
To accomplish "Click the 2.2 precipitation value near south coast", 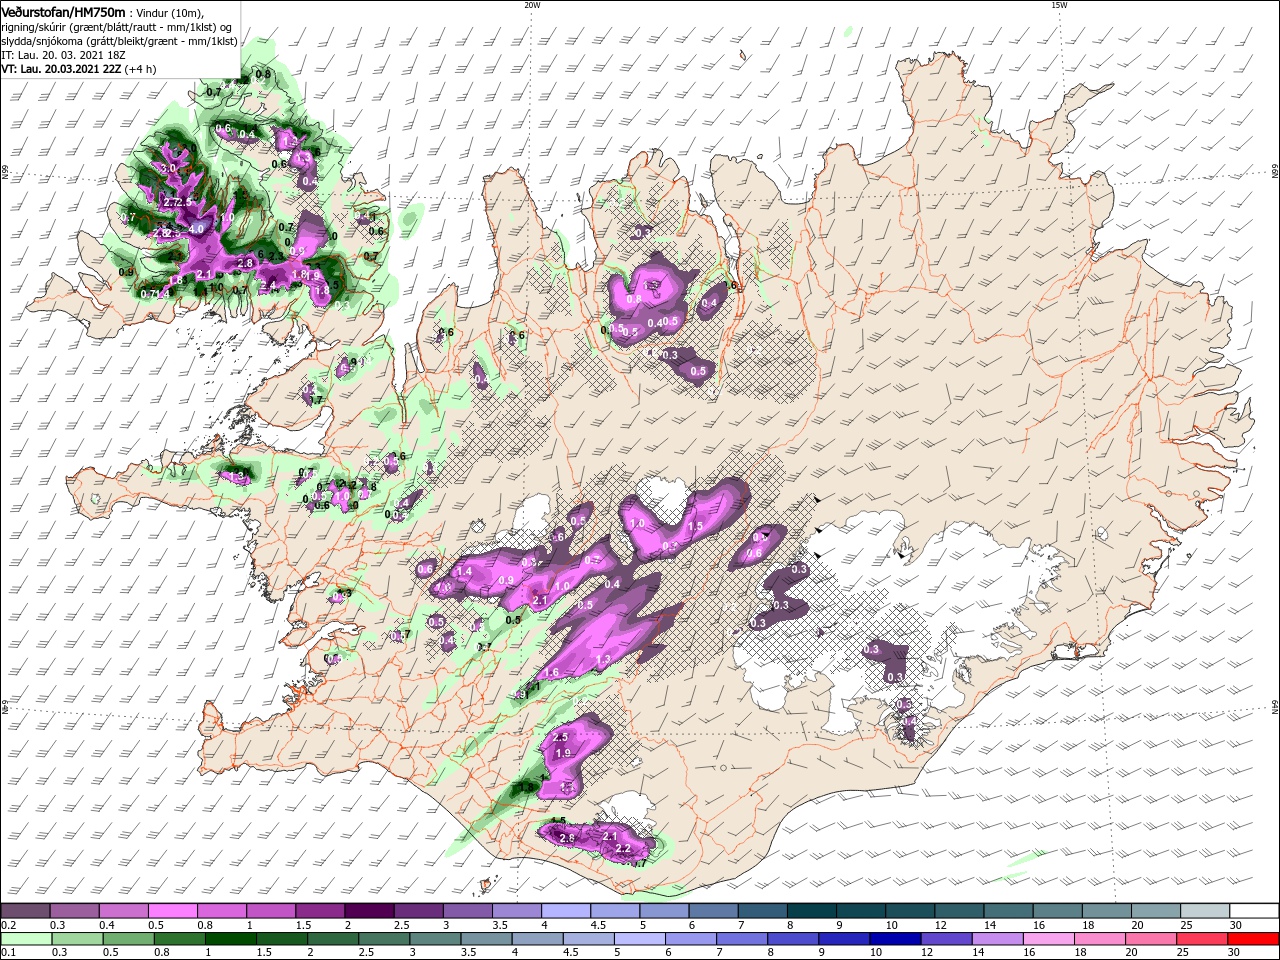I will [622, 848].
